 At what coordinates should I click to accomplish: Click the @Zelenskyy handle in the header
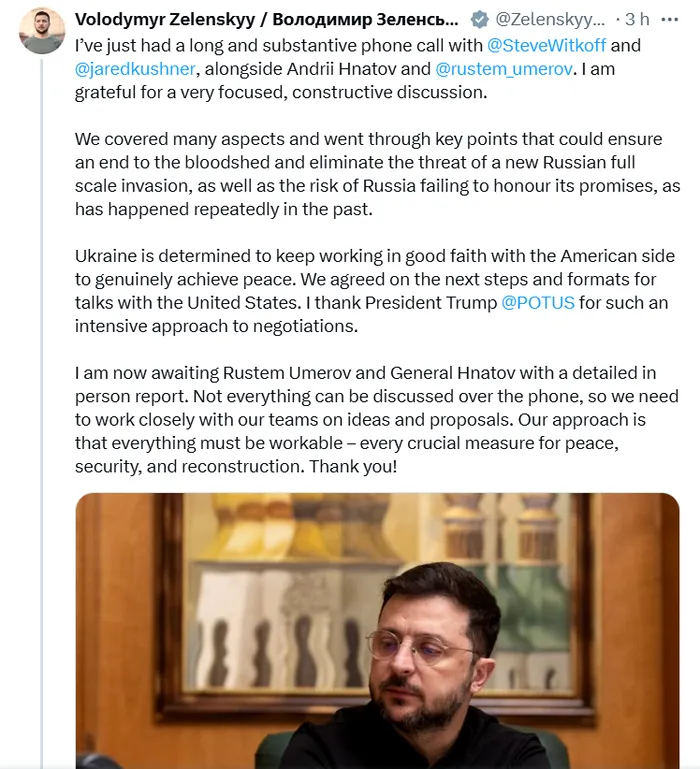(550, 19)
